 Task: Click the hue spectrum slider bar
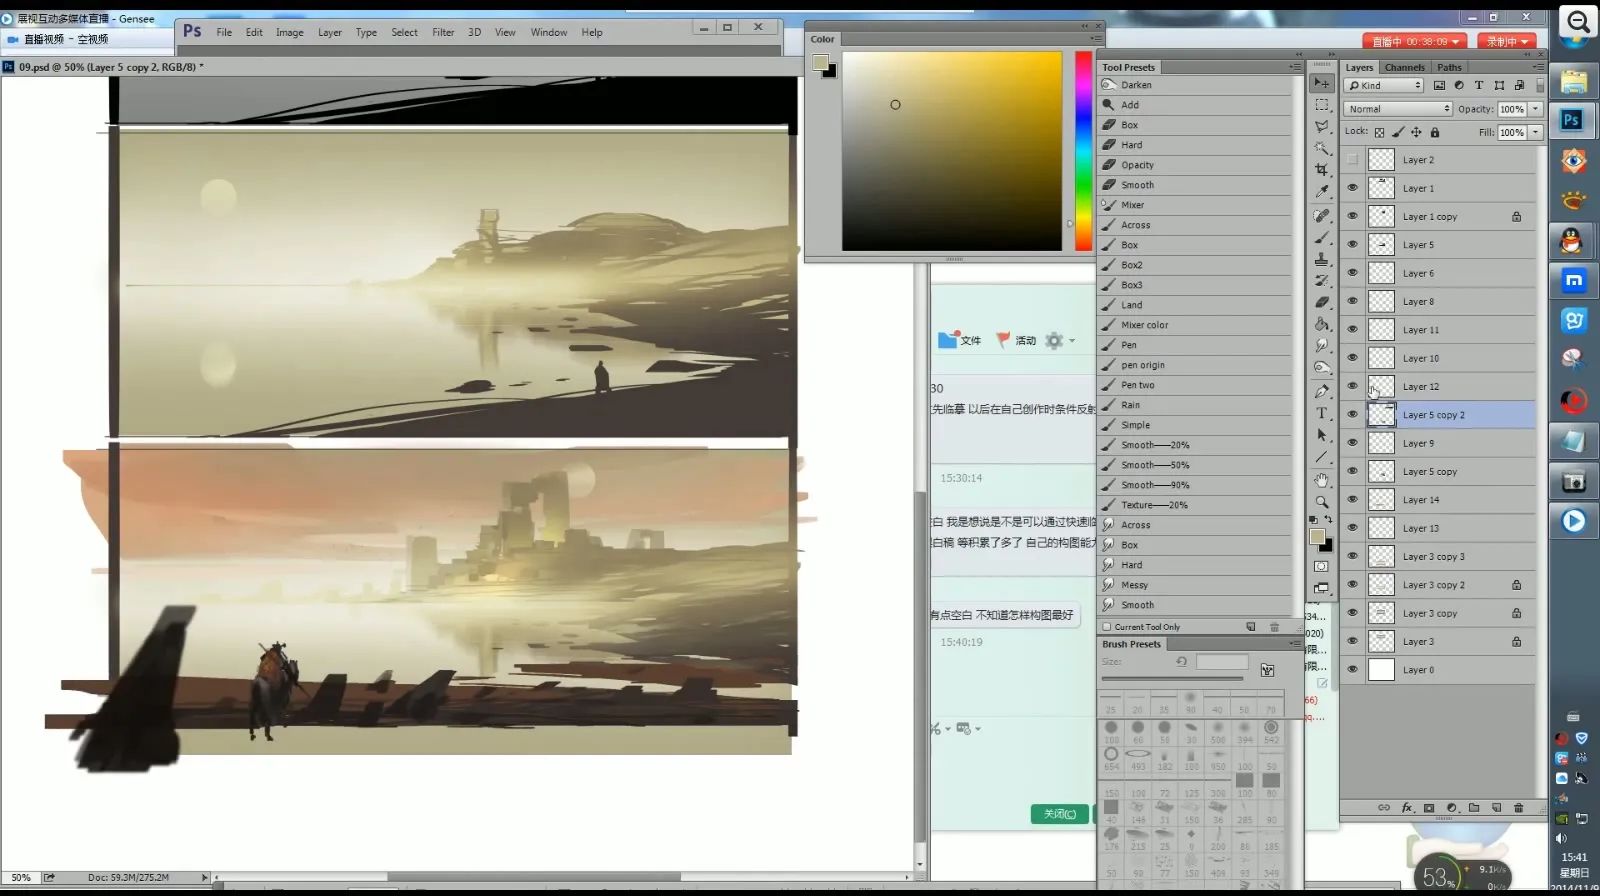[x=1083, y=150]
